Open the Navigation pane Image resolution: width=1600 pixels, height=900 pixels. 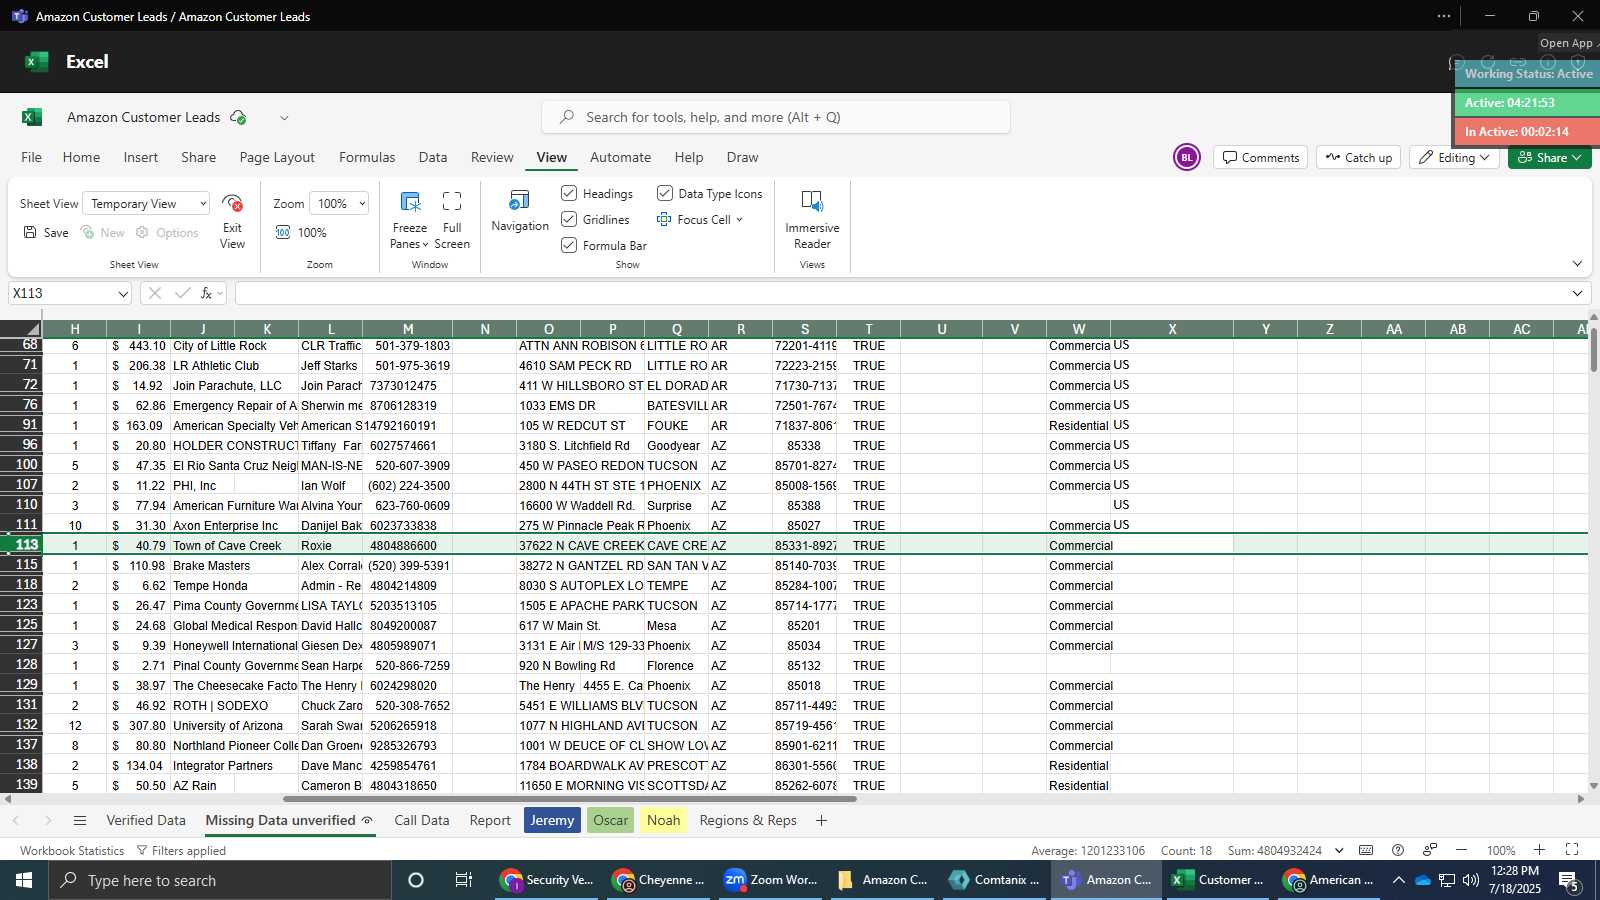point(520,211)
